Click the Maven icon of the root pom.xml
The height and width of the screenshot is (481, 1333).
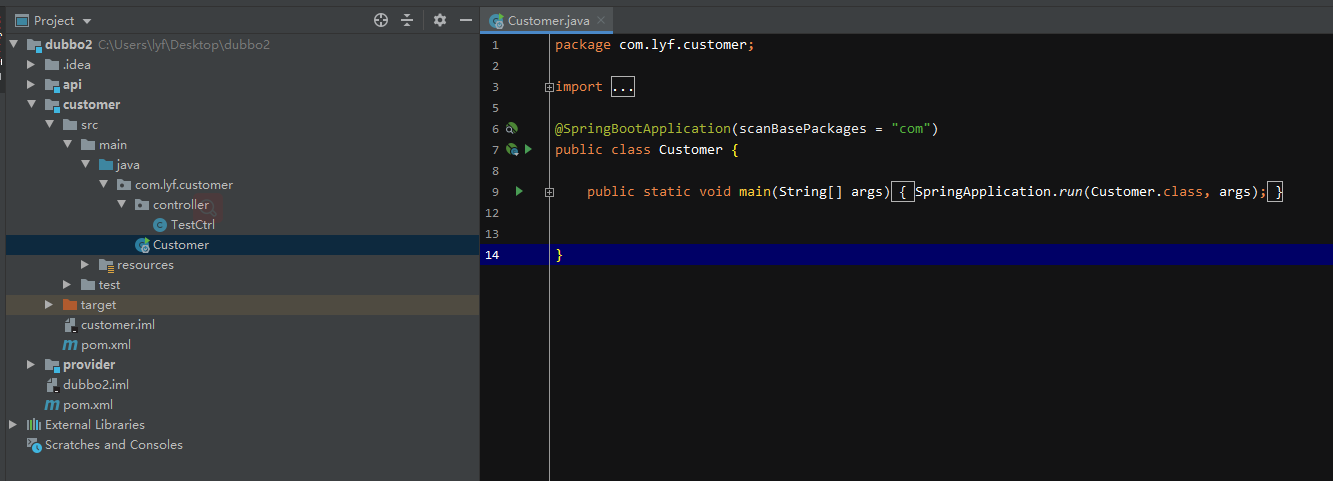pyautogui.click(x=52, y=405)
